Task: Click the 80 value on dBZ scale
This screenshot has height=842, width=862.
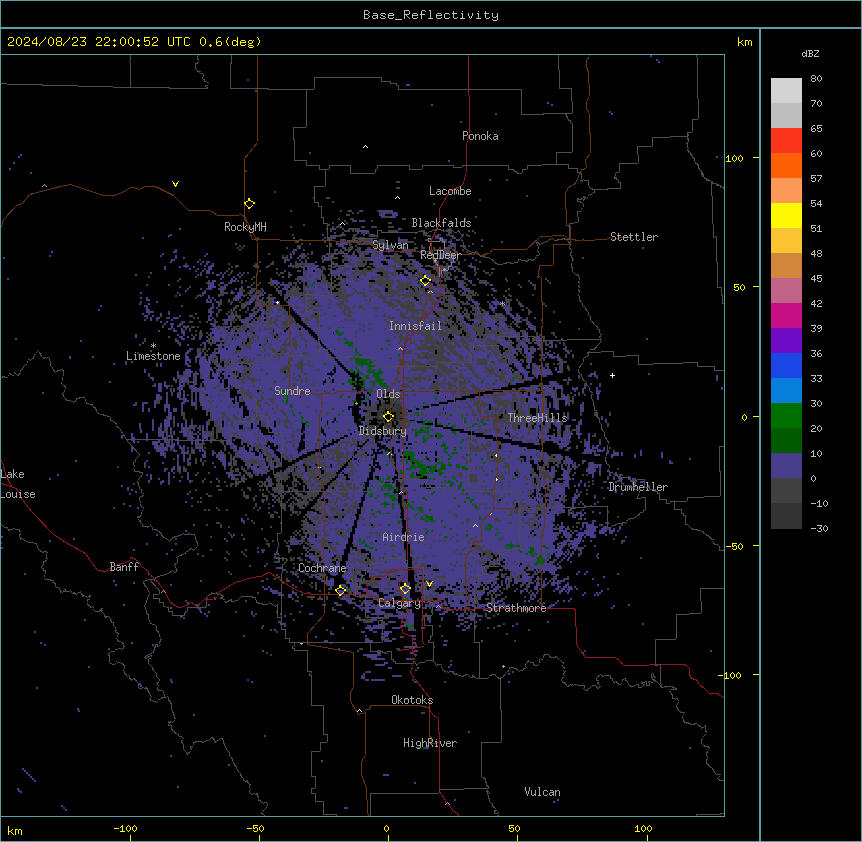Action: coord(816,79)
